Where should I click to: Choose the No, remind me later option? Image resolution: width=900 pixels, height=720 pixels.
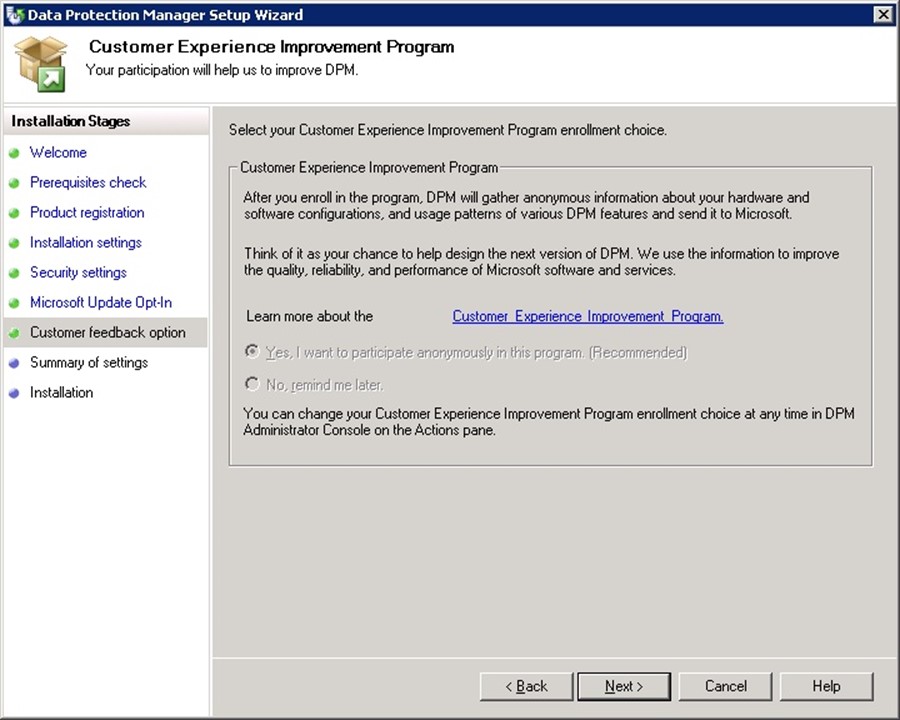click(x=252, y=384)
